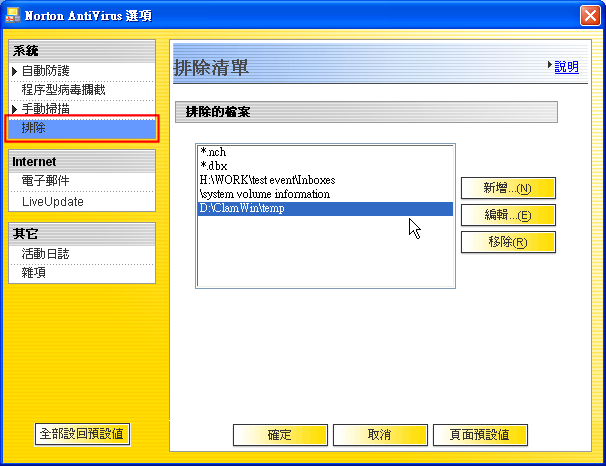The width and height of the screenshot is (606, 466).
Task: Confirm with the 確定 button
Action: [x=280, y=435]
